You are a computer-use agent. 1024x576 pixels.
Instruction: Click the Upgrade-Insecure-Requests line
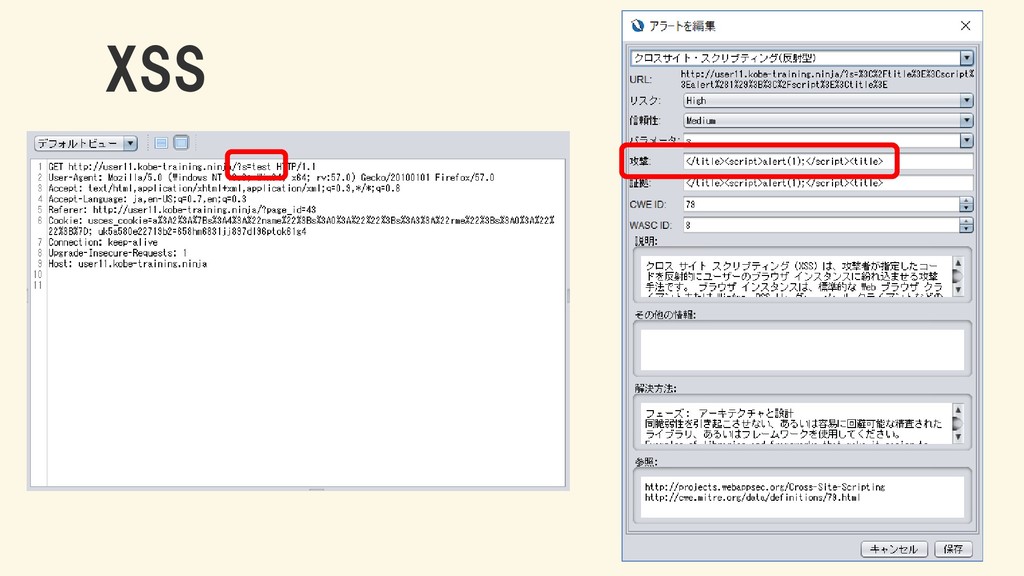point(118,253)
